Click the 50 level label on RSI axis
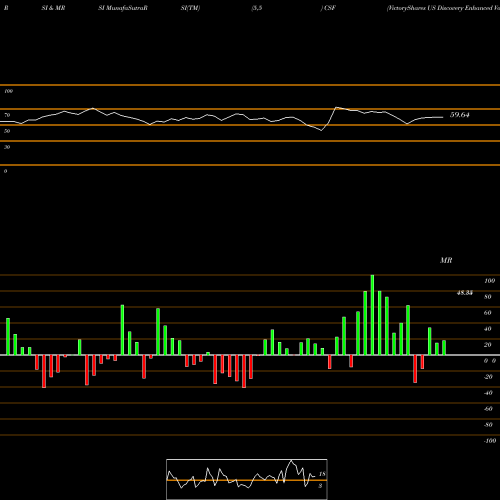 tap(7, 131)
